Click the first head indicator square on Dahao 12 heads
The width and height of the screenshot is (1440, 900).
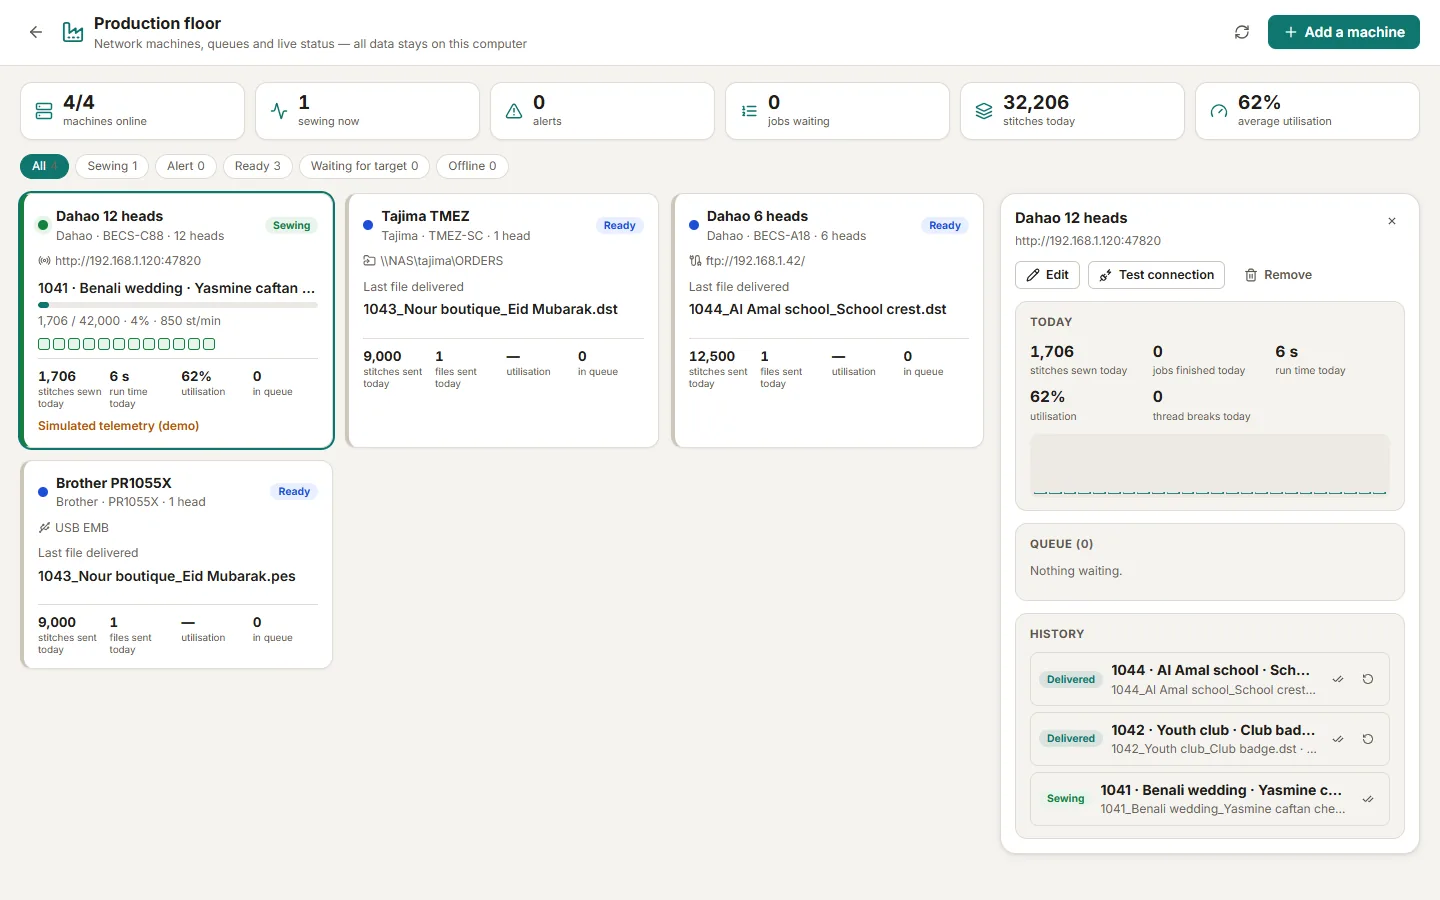(44, 344)
